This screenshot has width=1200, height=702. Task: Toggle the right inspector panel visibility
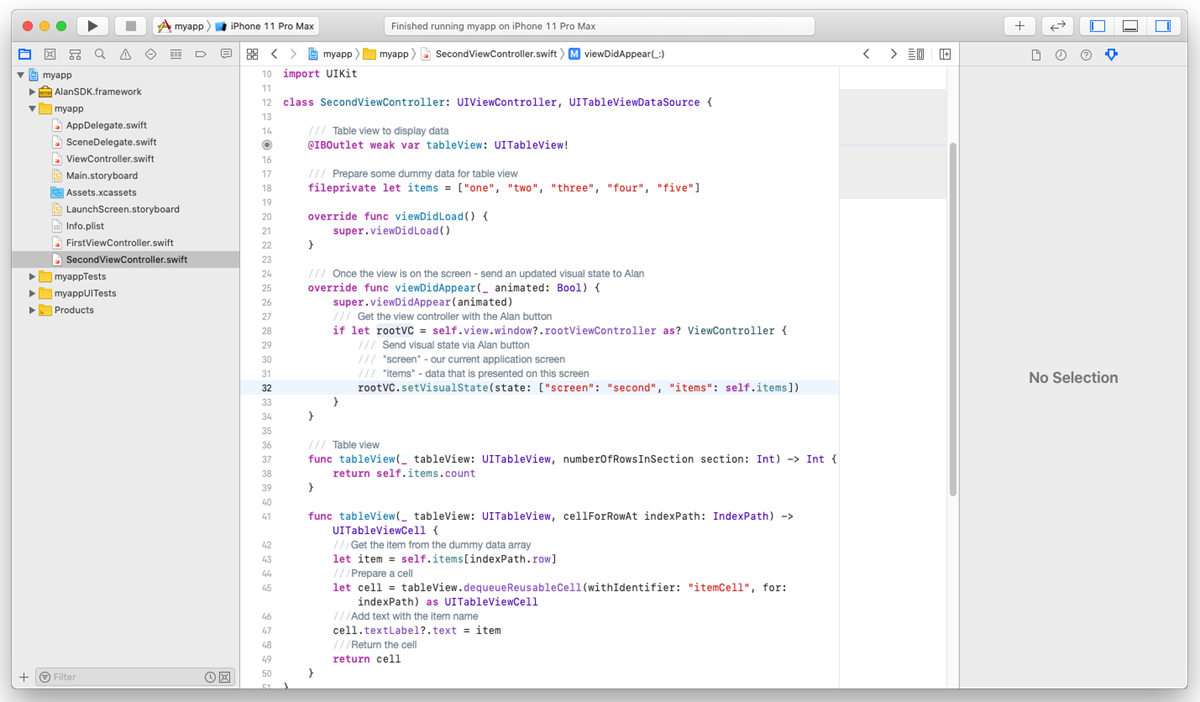pyautogui.click(x=1163, y=25)
